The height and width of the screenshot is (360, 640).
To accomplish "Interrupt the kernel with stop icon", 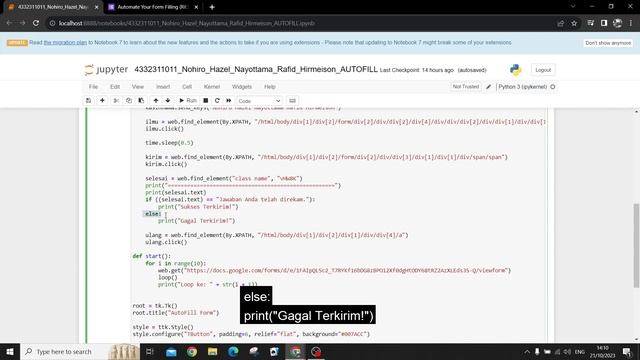I will [206, 100].
